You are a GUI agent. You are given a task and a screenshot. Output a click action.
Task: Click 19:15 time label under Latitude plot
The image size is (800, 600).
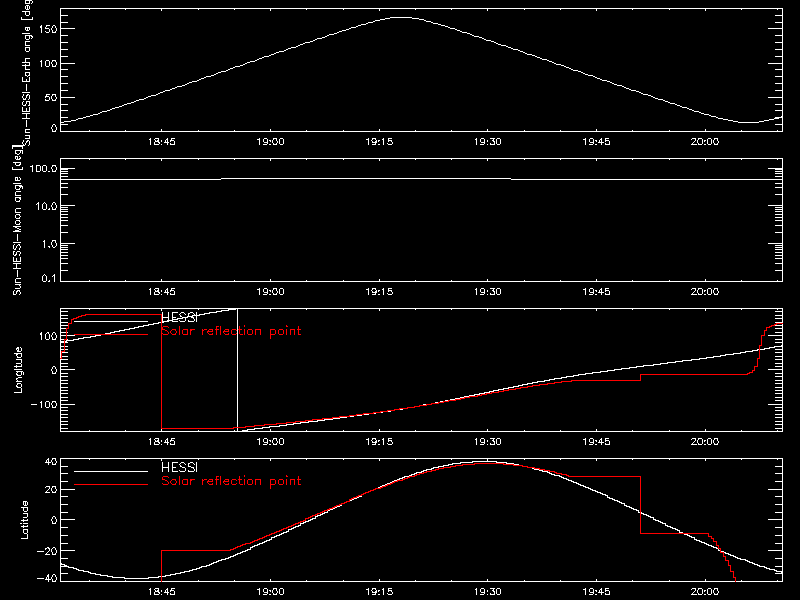point(379,591)
